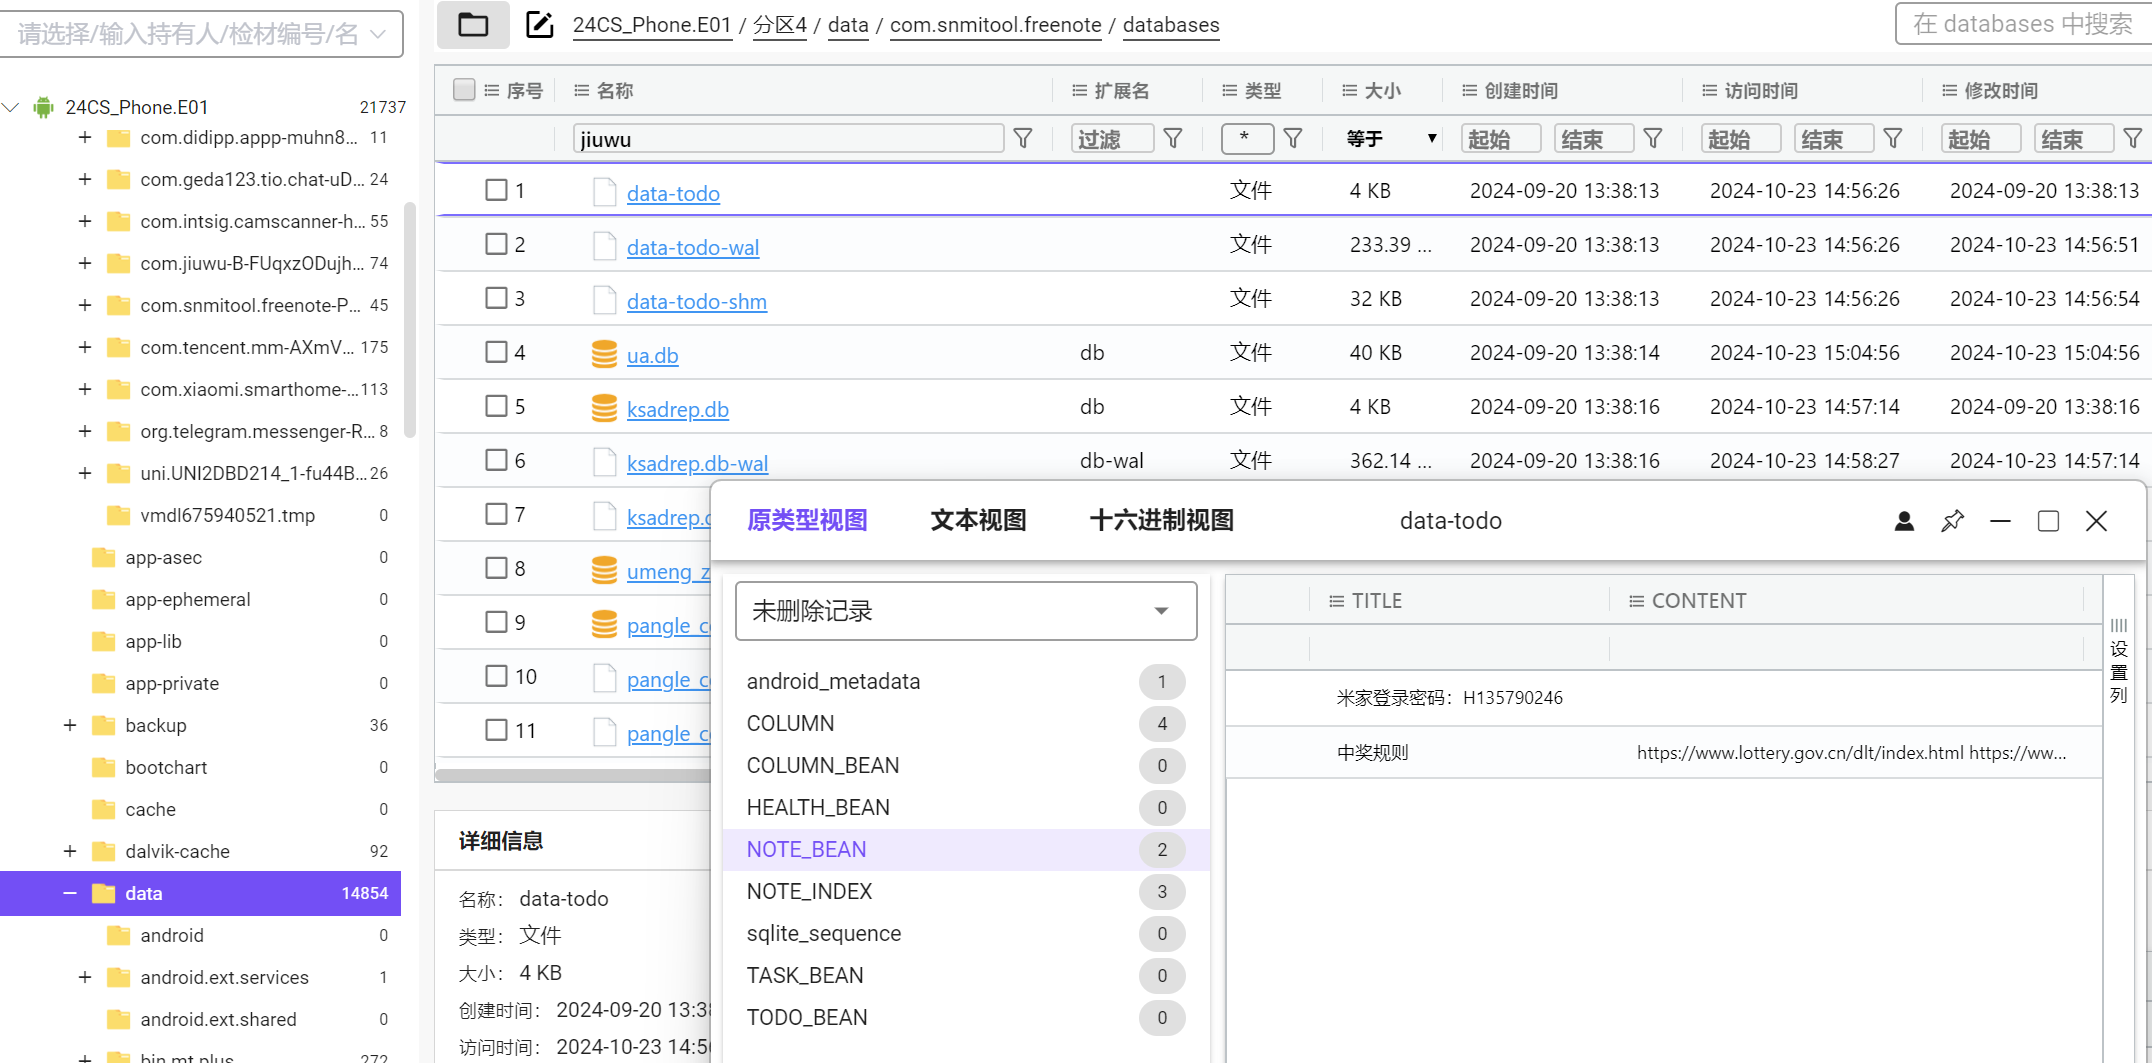
Task: Open the folder browse icon in path bar
Action: coord(473,25)
